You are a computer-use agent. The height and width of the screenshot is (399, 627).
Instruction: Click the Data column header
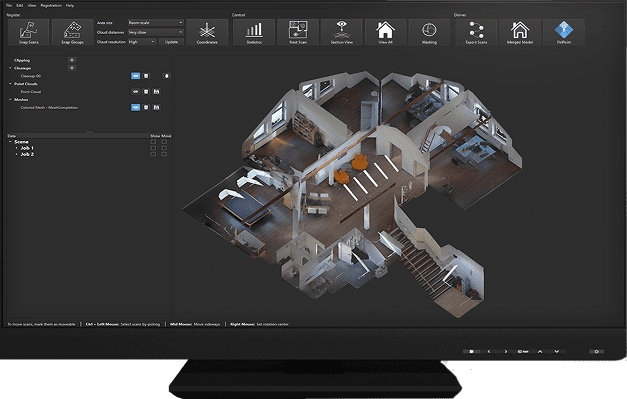pyautogui.click(x=12, y=136)
